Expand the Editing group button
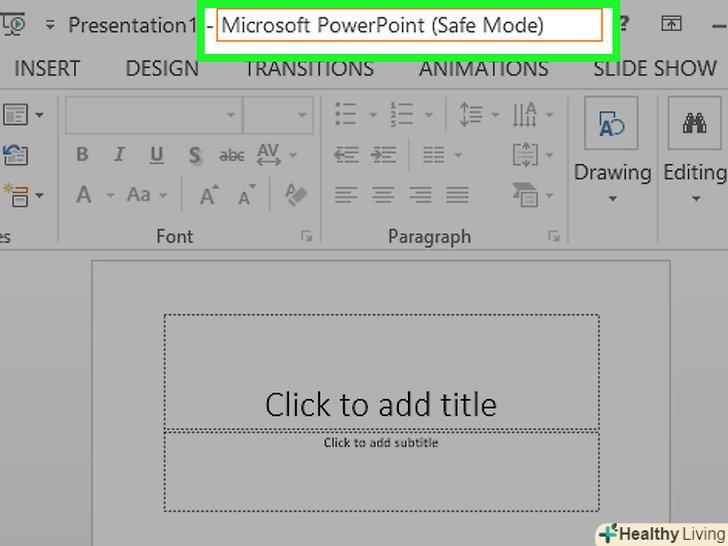728x546 pixels. coord(695,151)
